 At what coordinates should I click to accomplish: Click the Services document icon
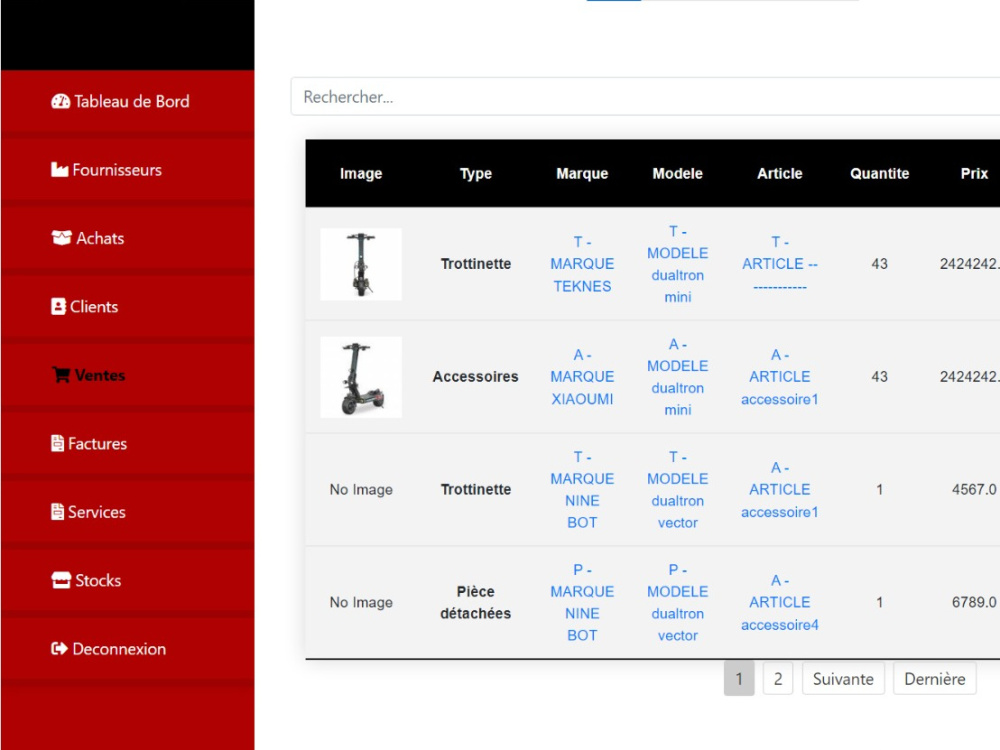point(57,511)
